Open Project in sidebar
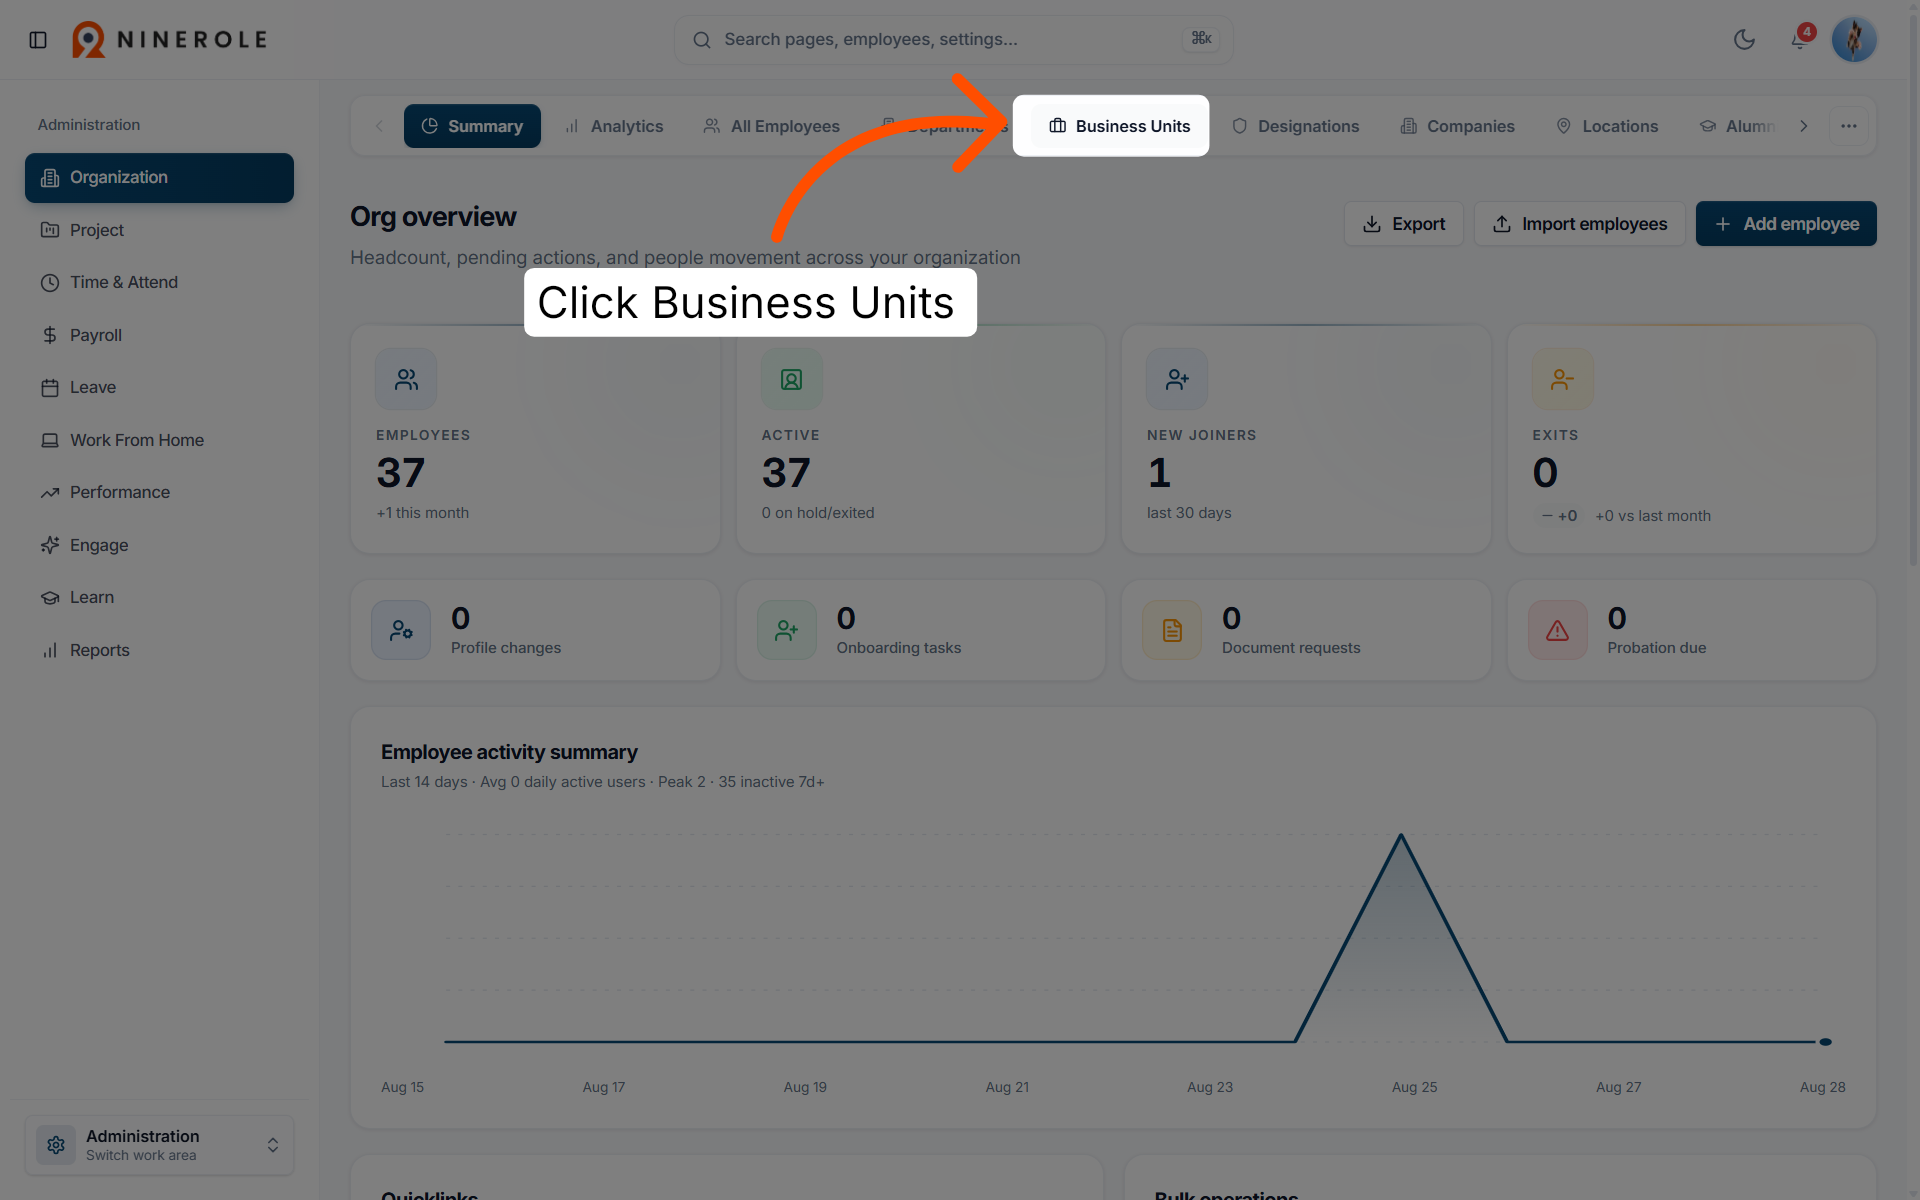The height and width of the screenshot is (1200, 1920). point(159,230)
